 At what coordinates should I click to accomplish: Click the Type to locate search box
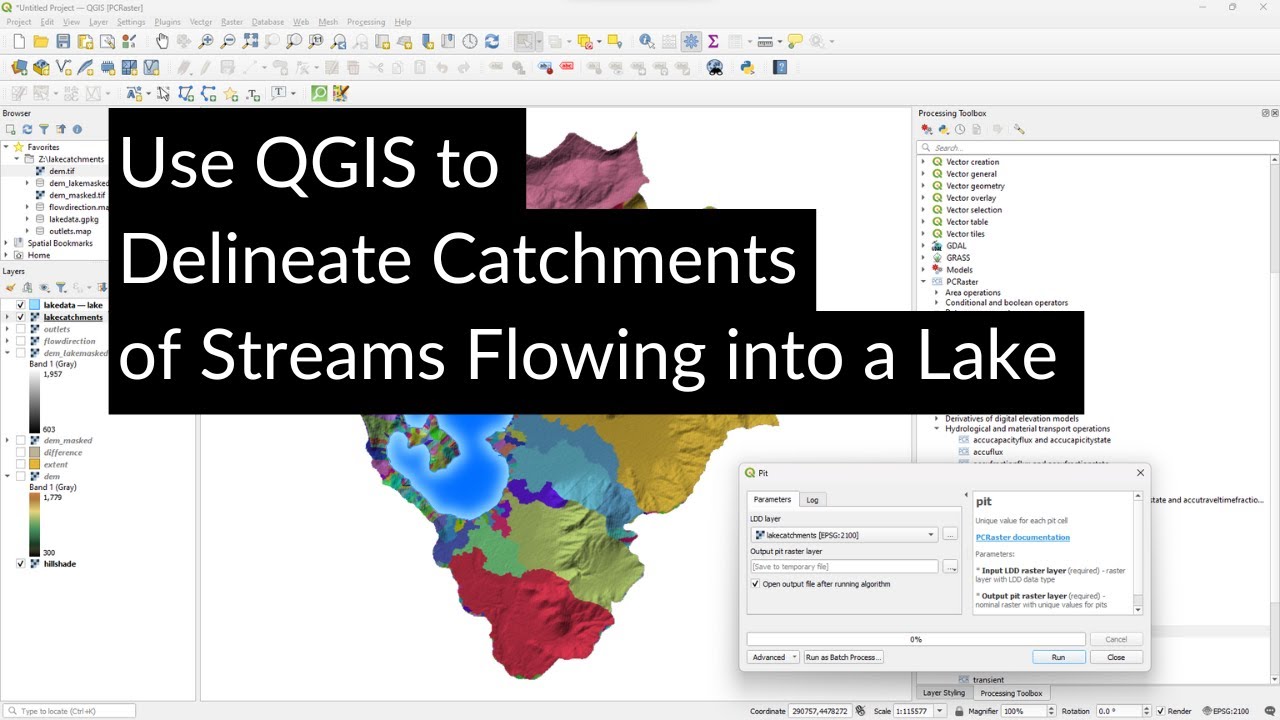click(x=70, y=711)
